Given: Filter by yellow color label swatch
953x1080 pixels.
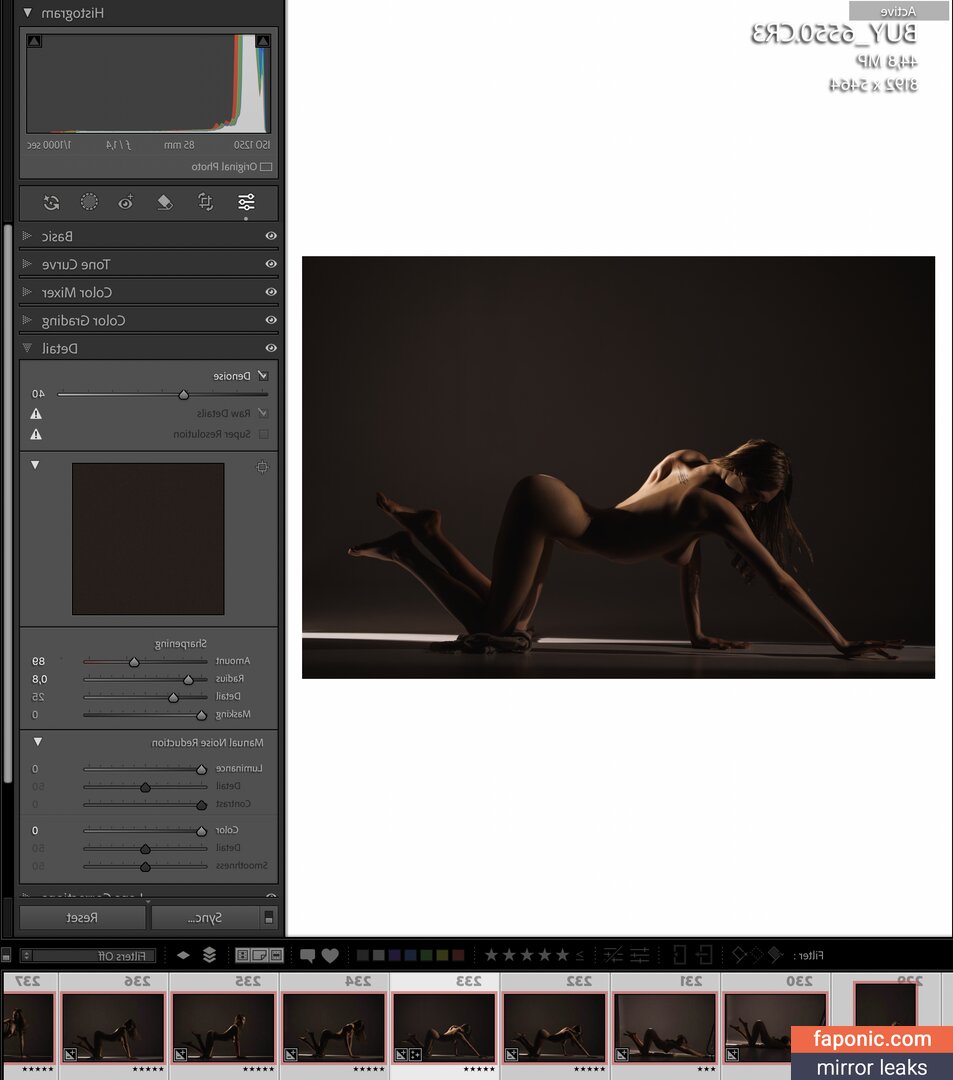Looking at the screenshot, I should [442, 955].
